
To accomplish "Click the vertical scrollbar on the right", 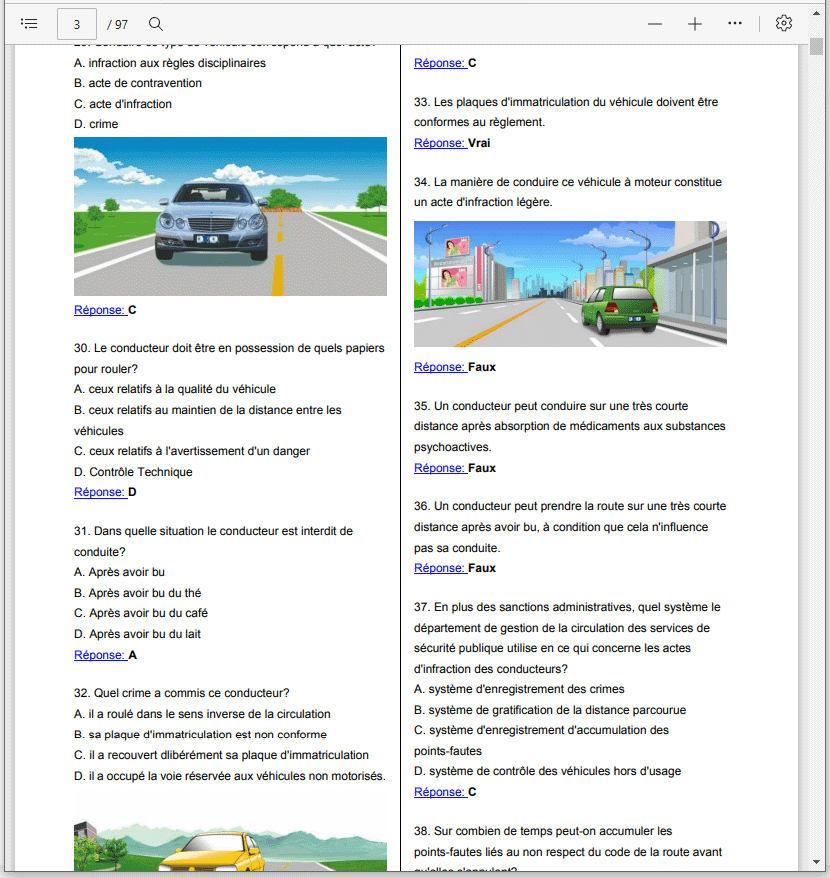I will [x=816, y=400].
